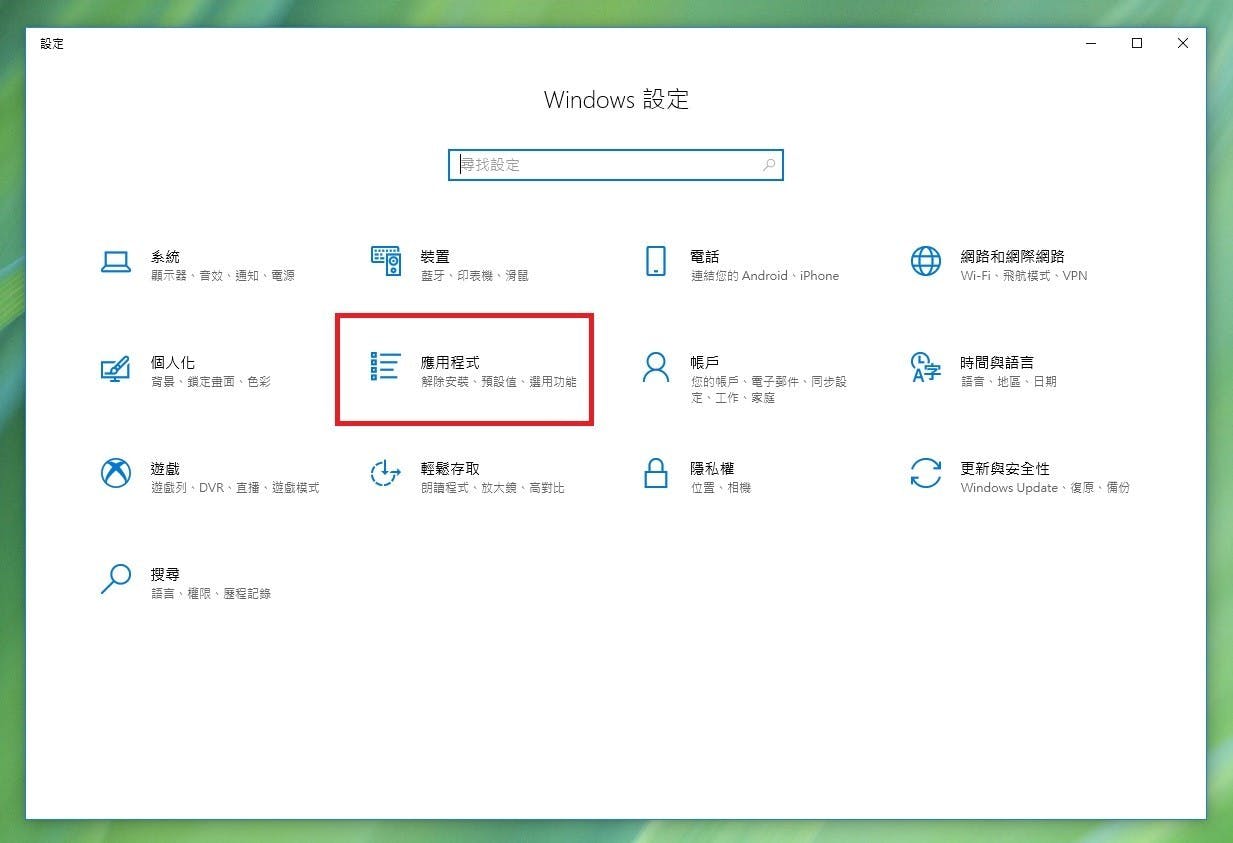Click the 電話 heading text
This screenshot has width=1233, height=843.
point(705,257)
